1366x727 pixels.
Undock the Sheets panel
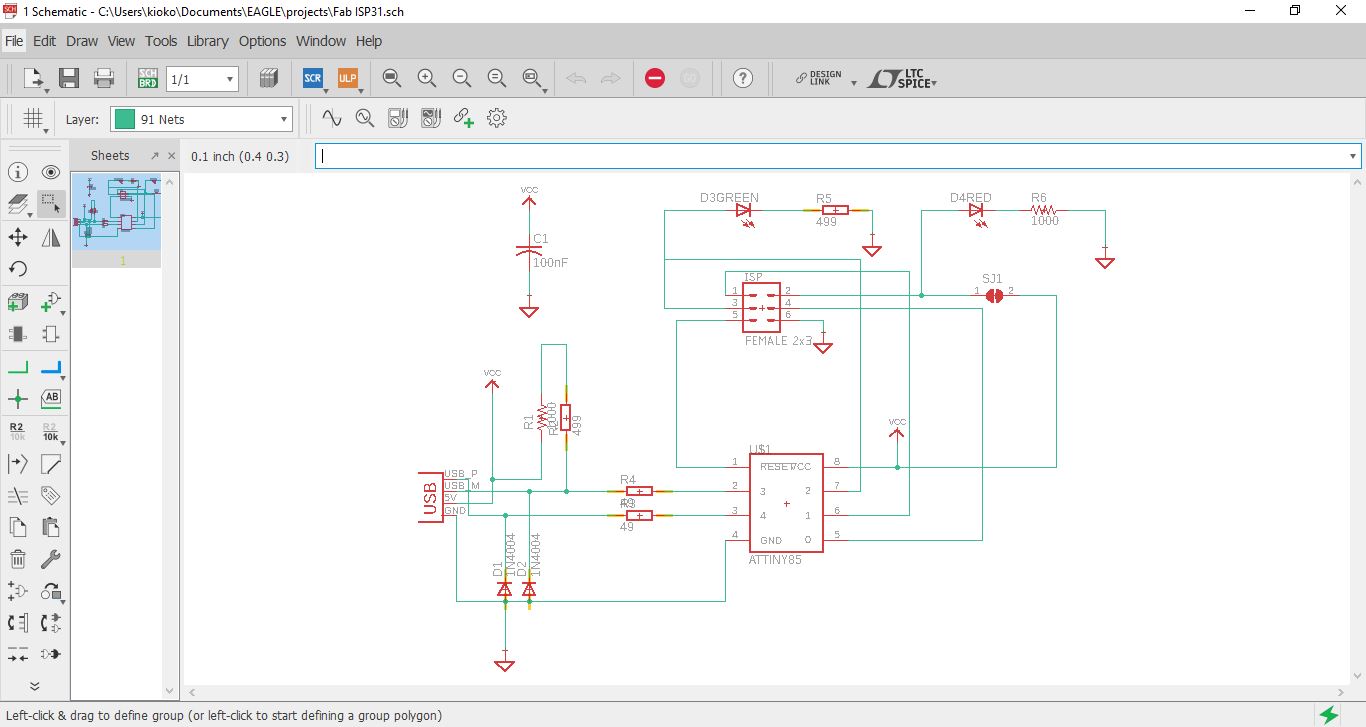[x=155, y=156]
